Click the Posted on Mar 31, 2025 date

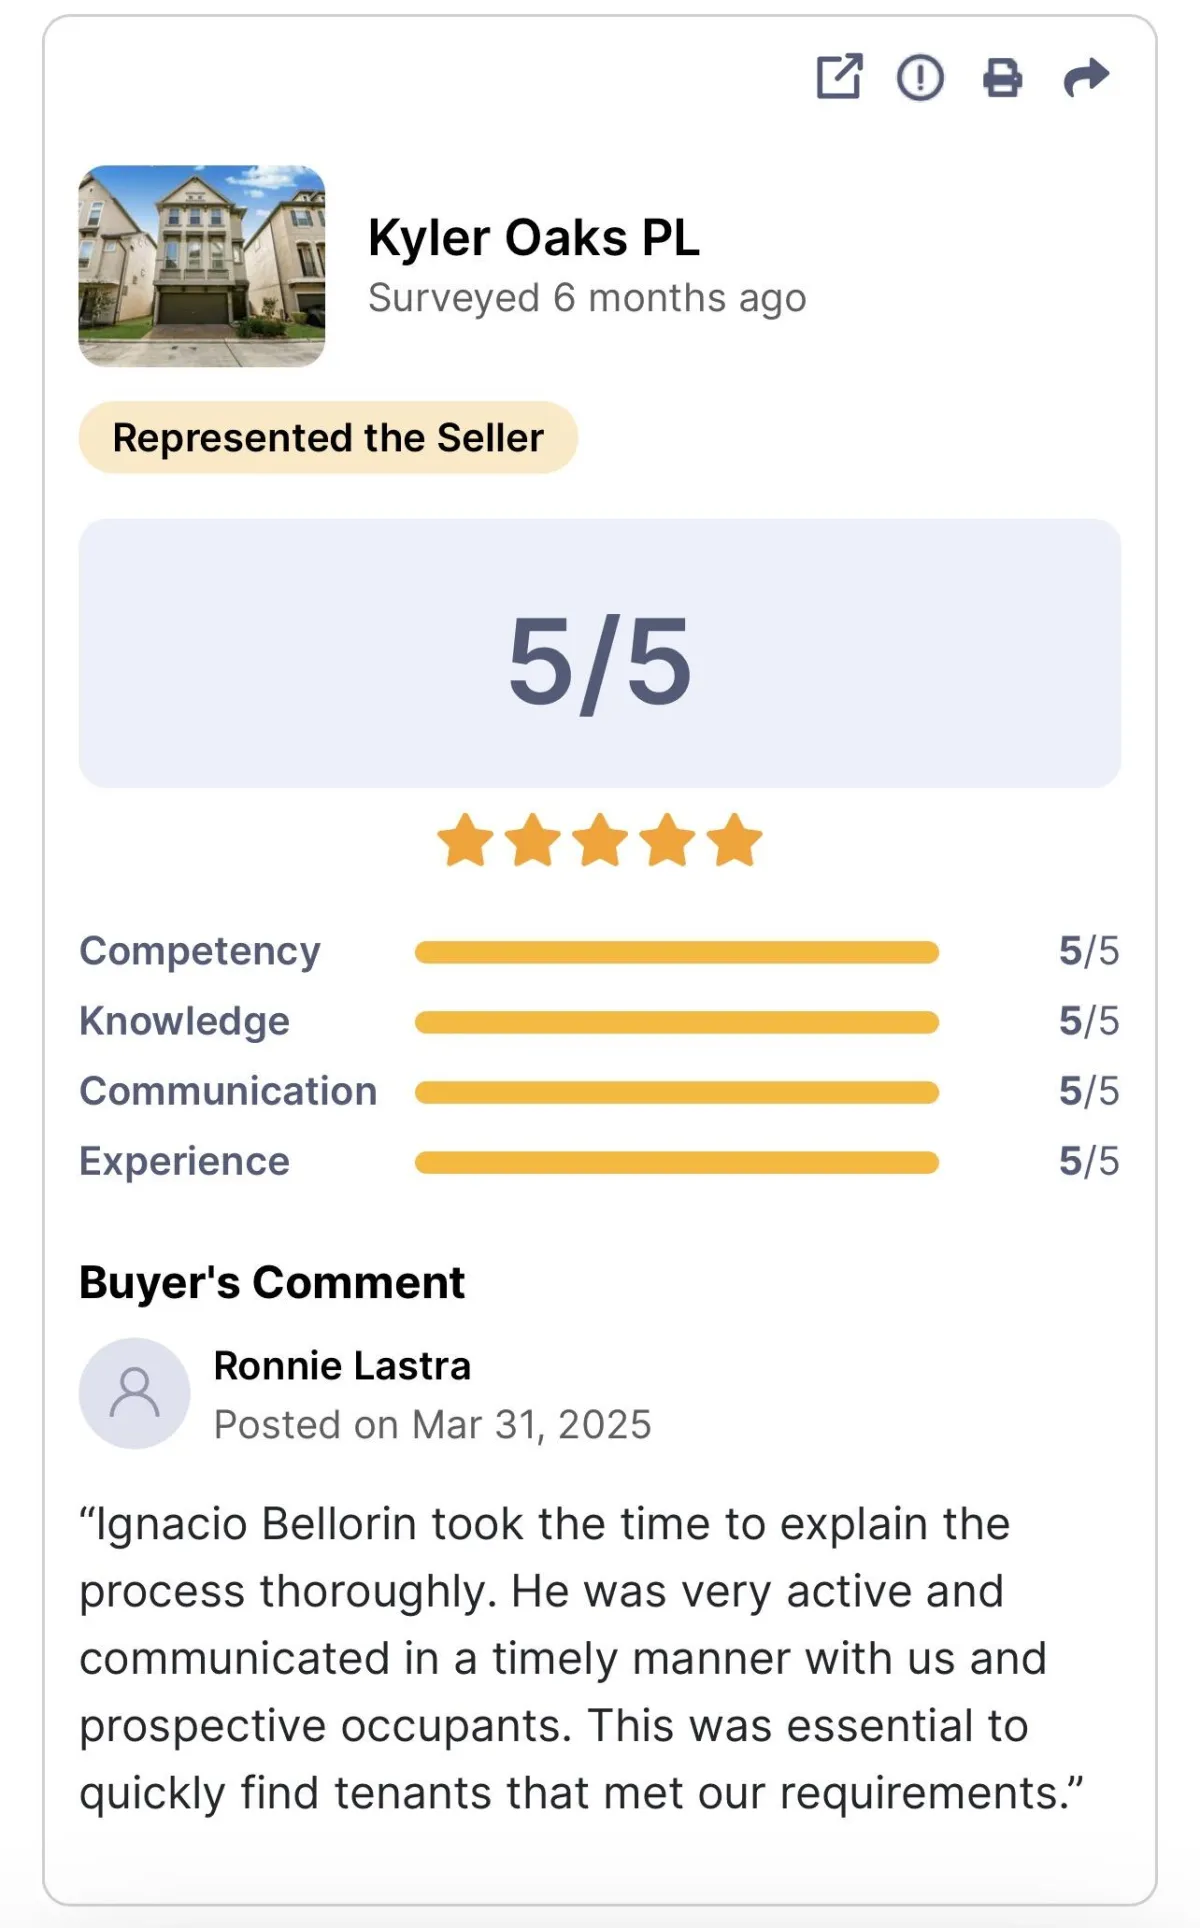432,1425
